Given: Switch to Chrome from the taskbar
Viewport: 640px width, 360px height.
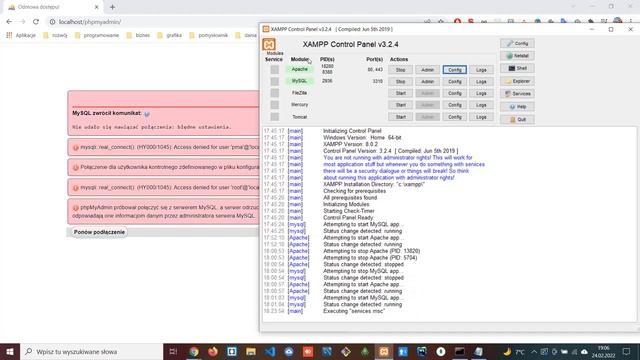Looking at the screenshot, I should pyautogui.click(x=194, y=351).
